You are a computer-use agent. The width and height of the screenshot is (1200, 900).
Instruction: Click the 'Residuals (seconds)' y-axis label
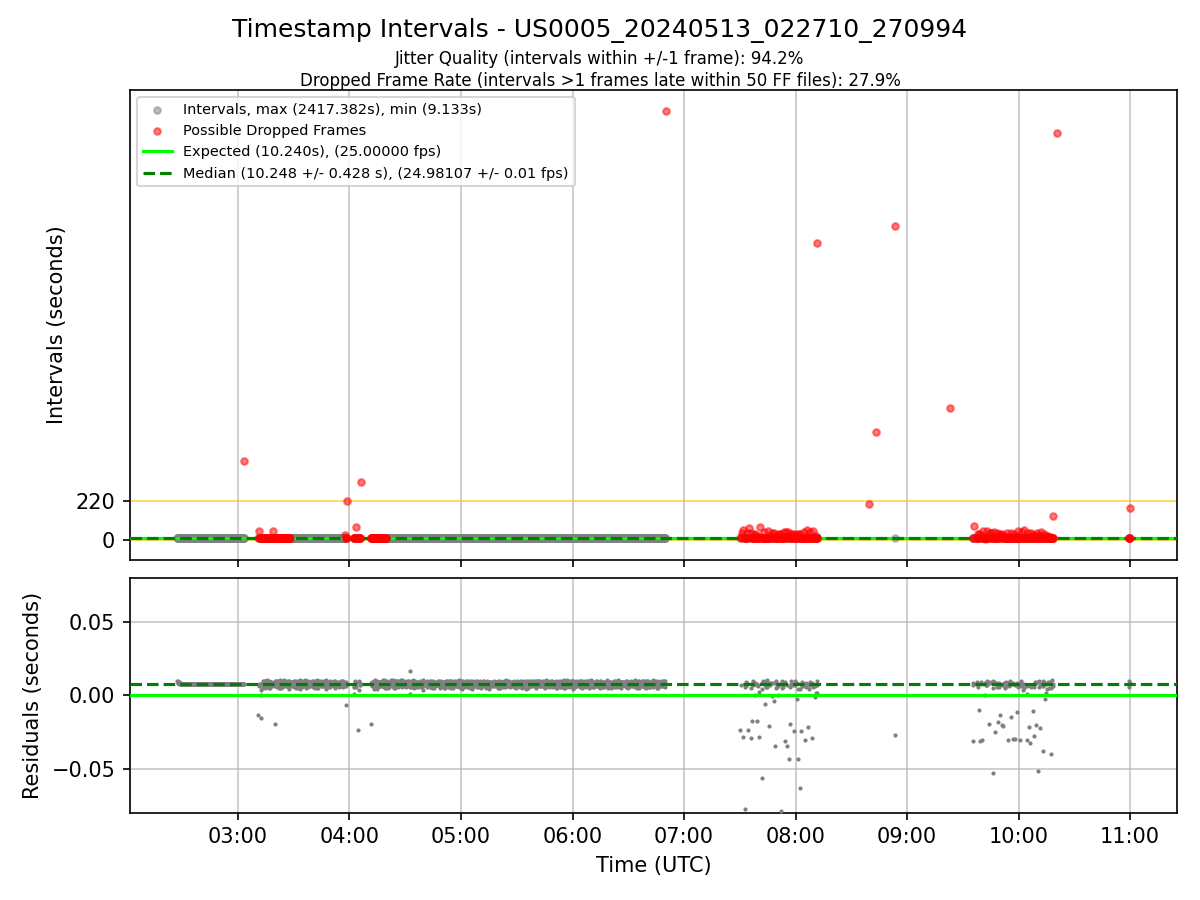32,696
